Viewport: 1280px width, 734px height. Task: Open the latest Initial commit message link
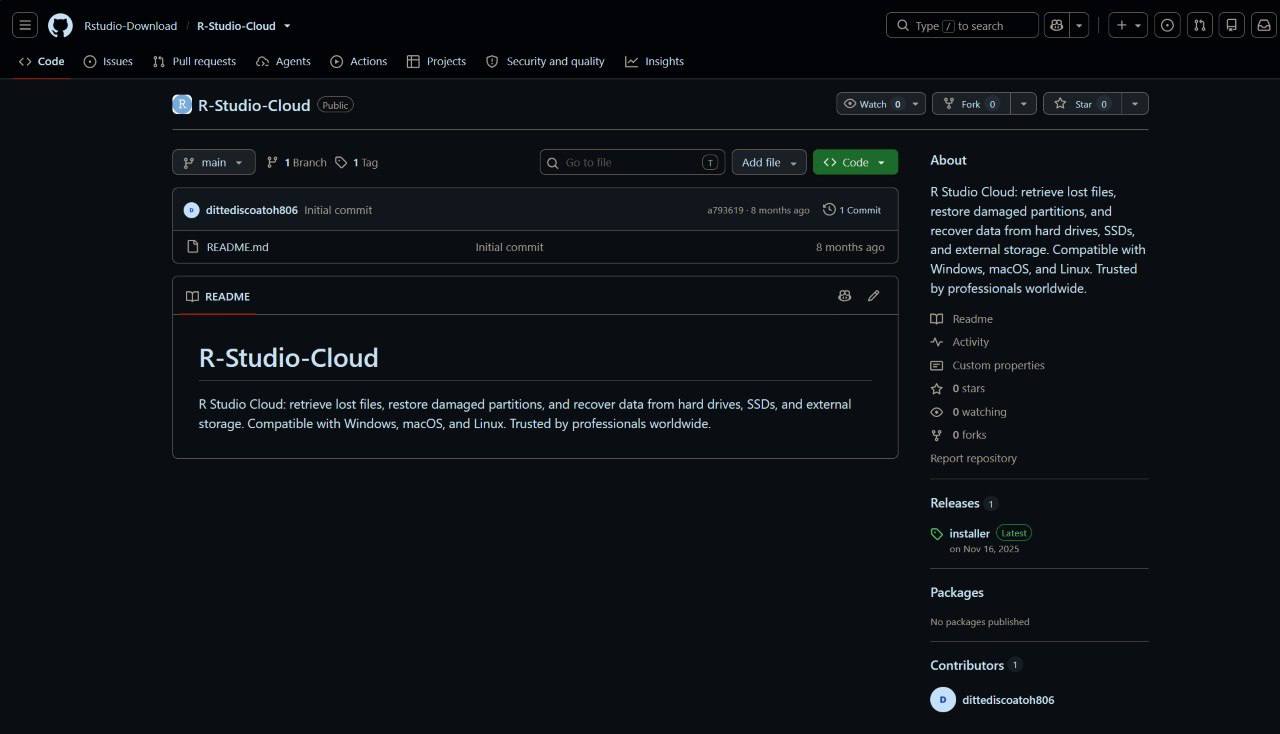338,210
